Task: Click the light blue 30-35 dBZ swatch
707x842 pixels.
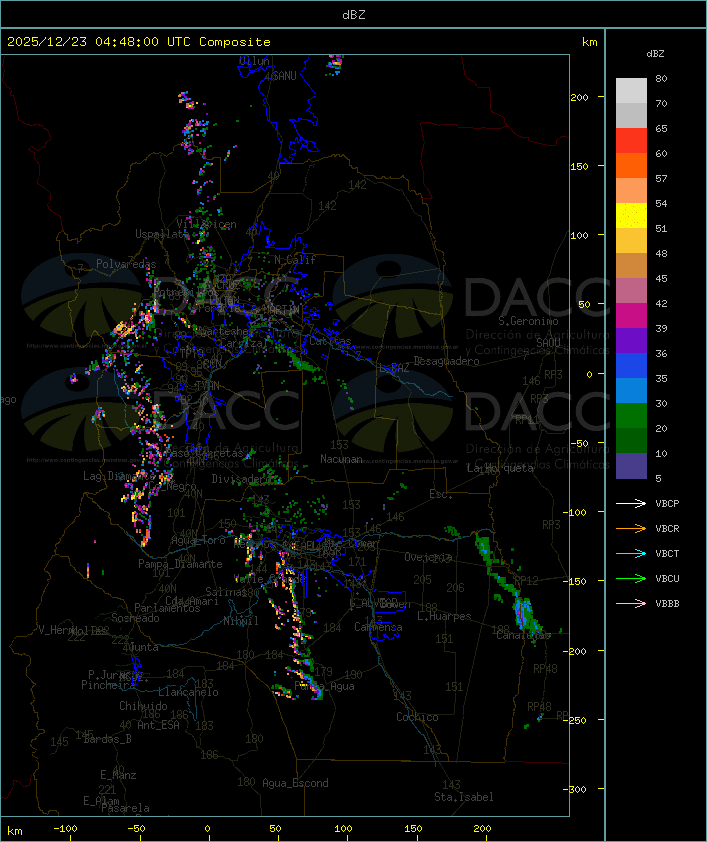Action: point(631,390)
